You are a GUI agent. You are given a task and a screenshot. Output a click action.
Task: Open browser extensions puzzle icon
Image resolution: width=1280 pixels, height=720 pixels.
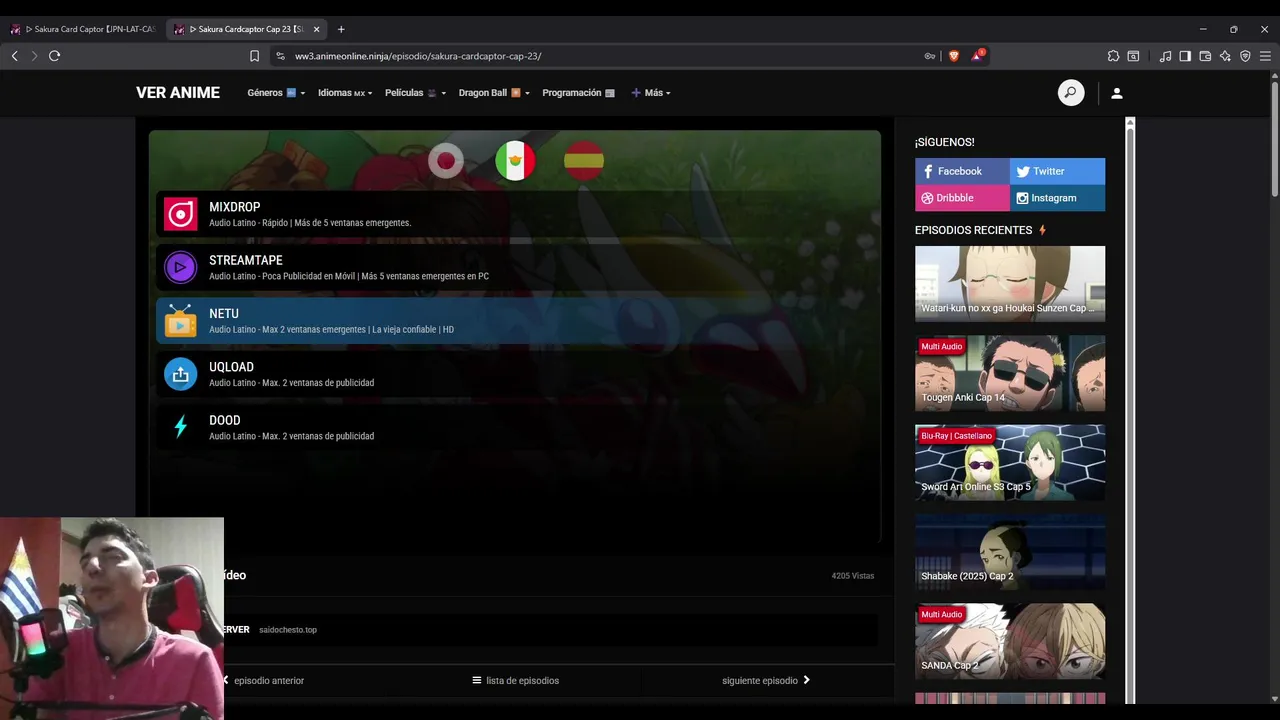tap(1113, 56)
